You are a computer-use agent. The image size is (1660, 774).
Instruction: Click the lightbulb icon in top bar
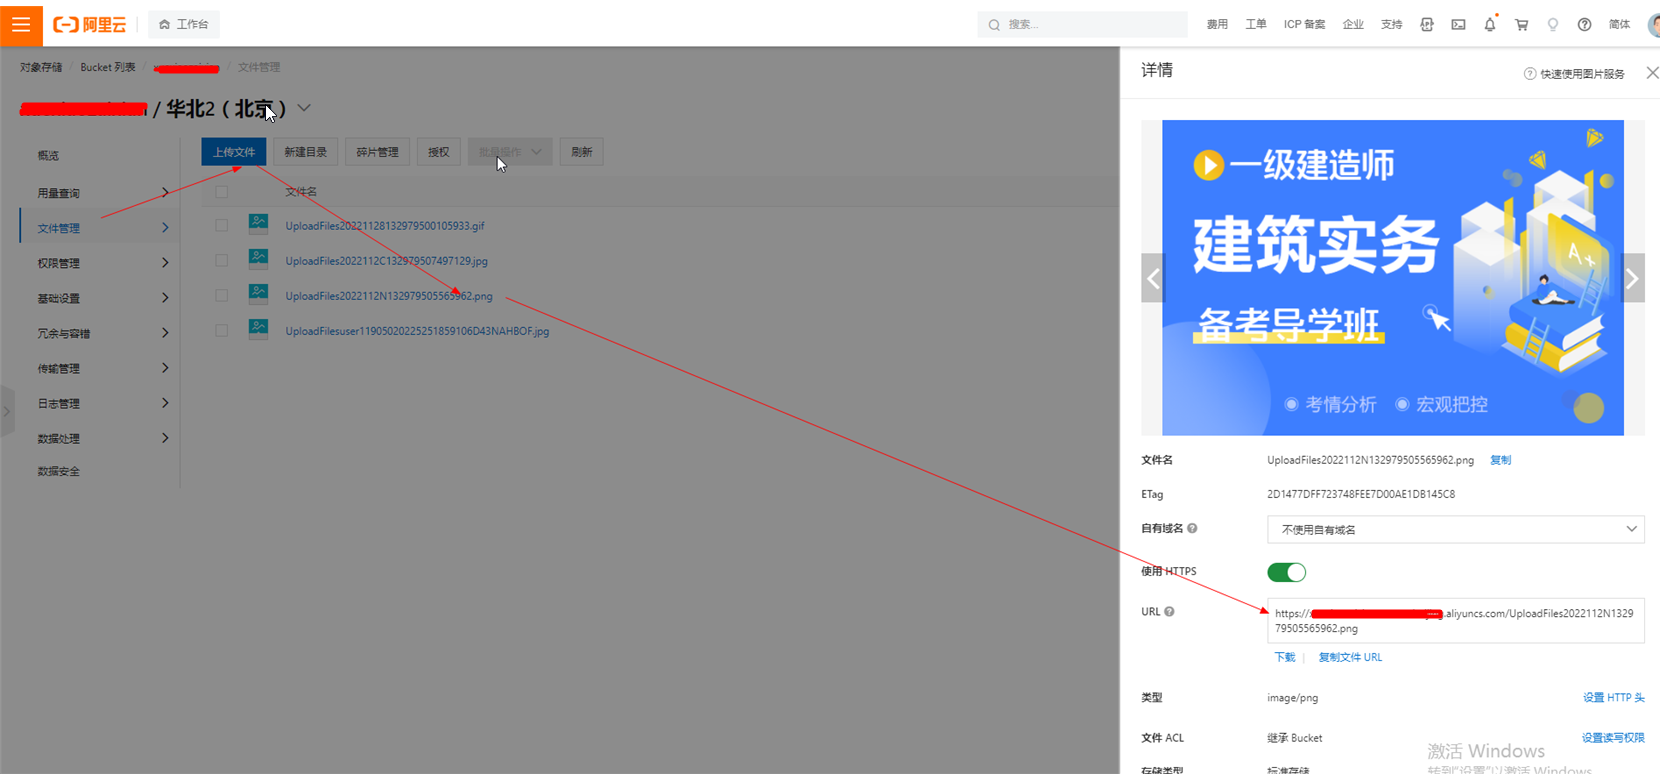click(1552, 24)
